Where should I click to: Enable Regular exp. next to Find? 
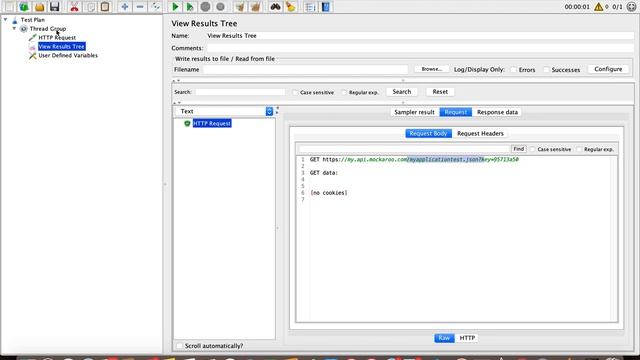coord(579,149)
